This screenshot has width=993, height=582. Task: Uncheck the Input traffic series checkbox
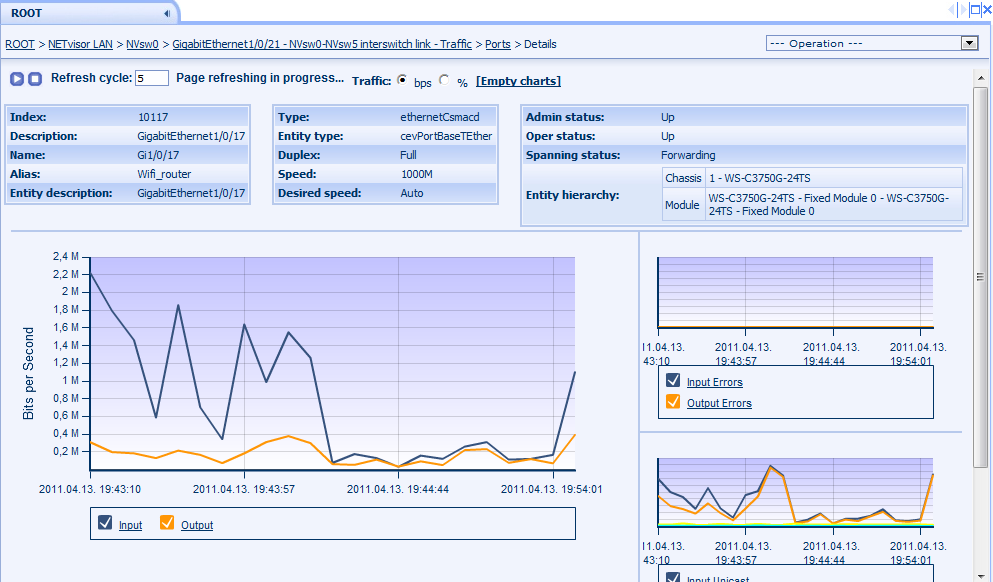tap(106, 523)
